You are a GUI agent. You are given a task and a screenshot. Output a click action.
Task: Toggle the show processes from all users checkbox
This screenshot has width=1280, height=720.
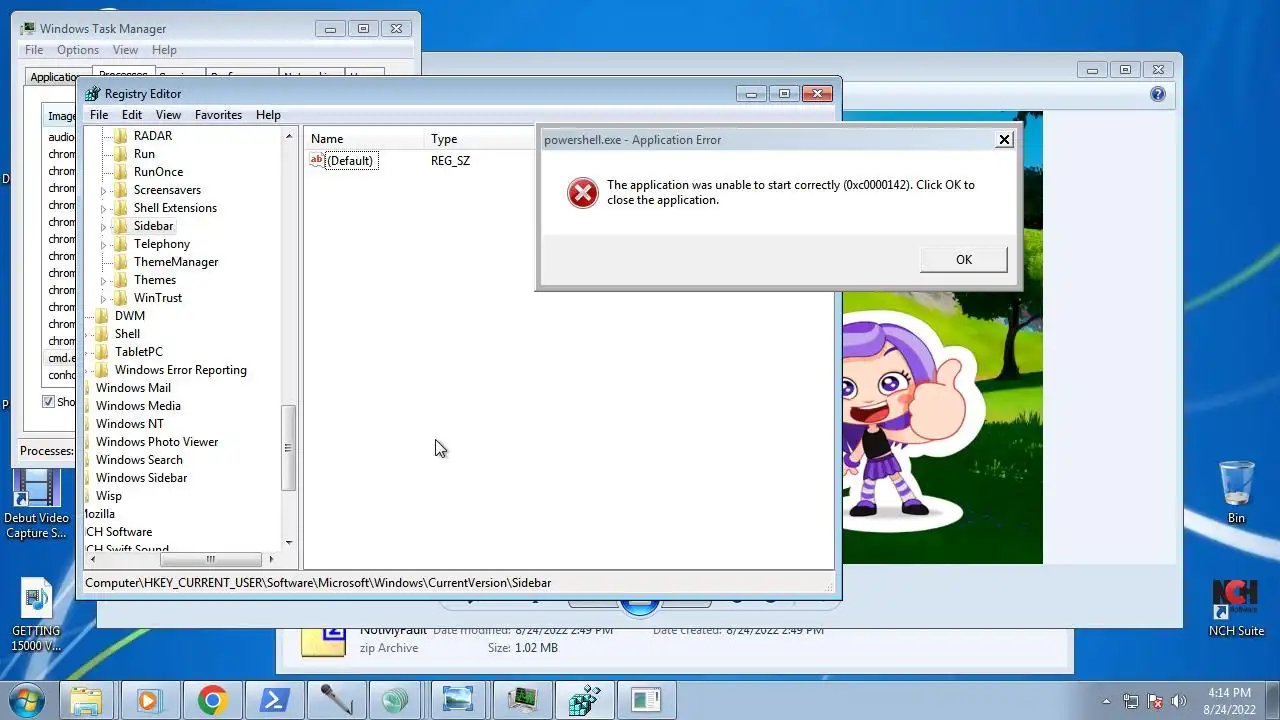click(x=48, y=401)
